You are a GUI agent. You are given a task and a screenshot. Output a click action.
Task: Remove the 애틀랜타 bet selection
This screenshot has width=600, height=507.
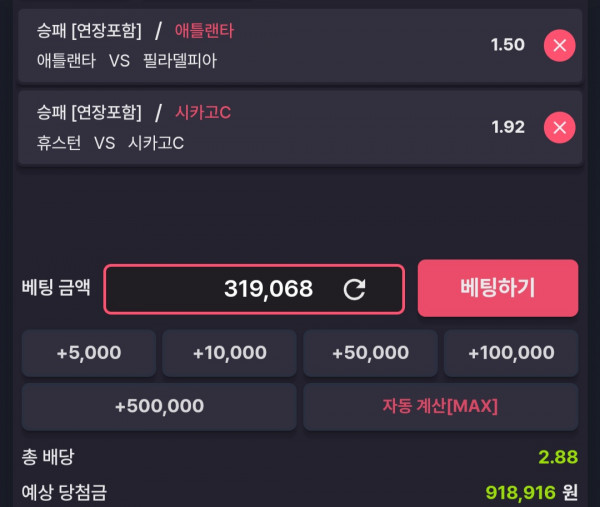559,46
